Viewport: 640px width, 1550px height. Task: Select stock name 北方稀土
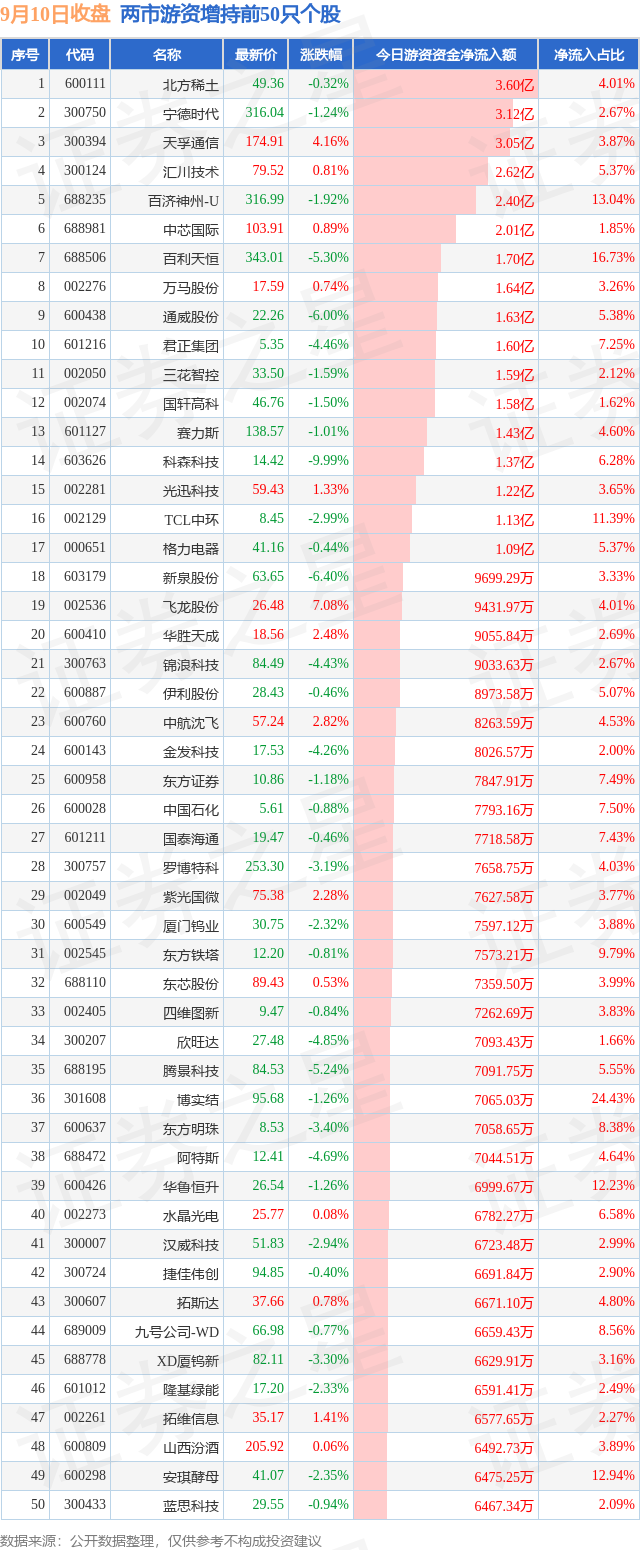[191, 84]
